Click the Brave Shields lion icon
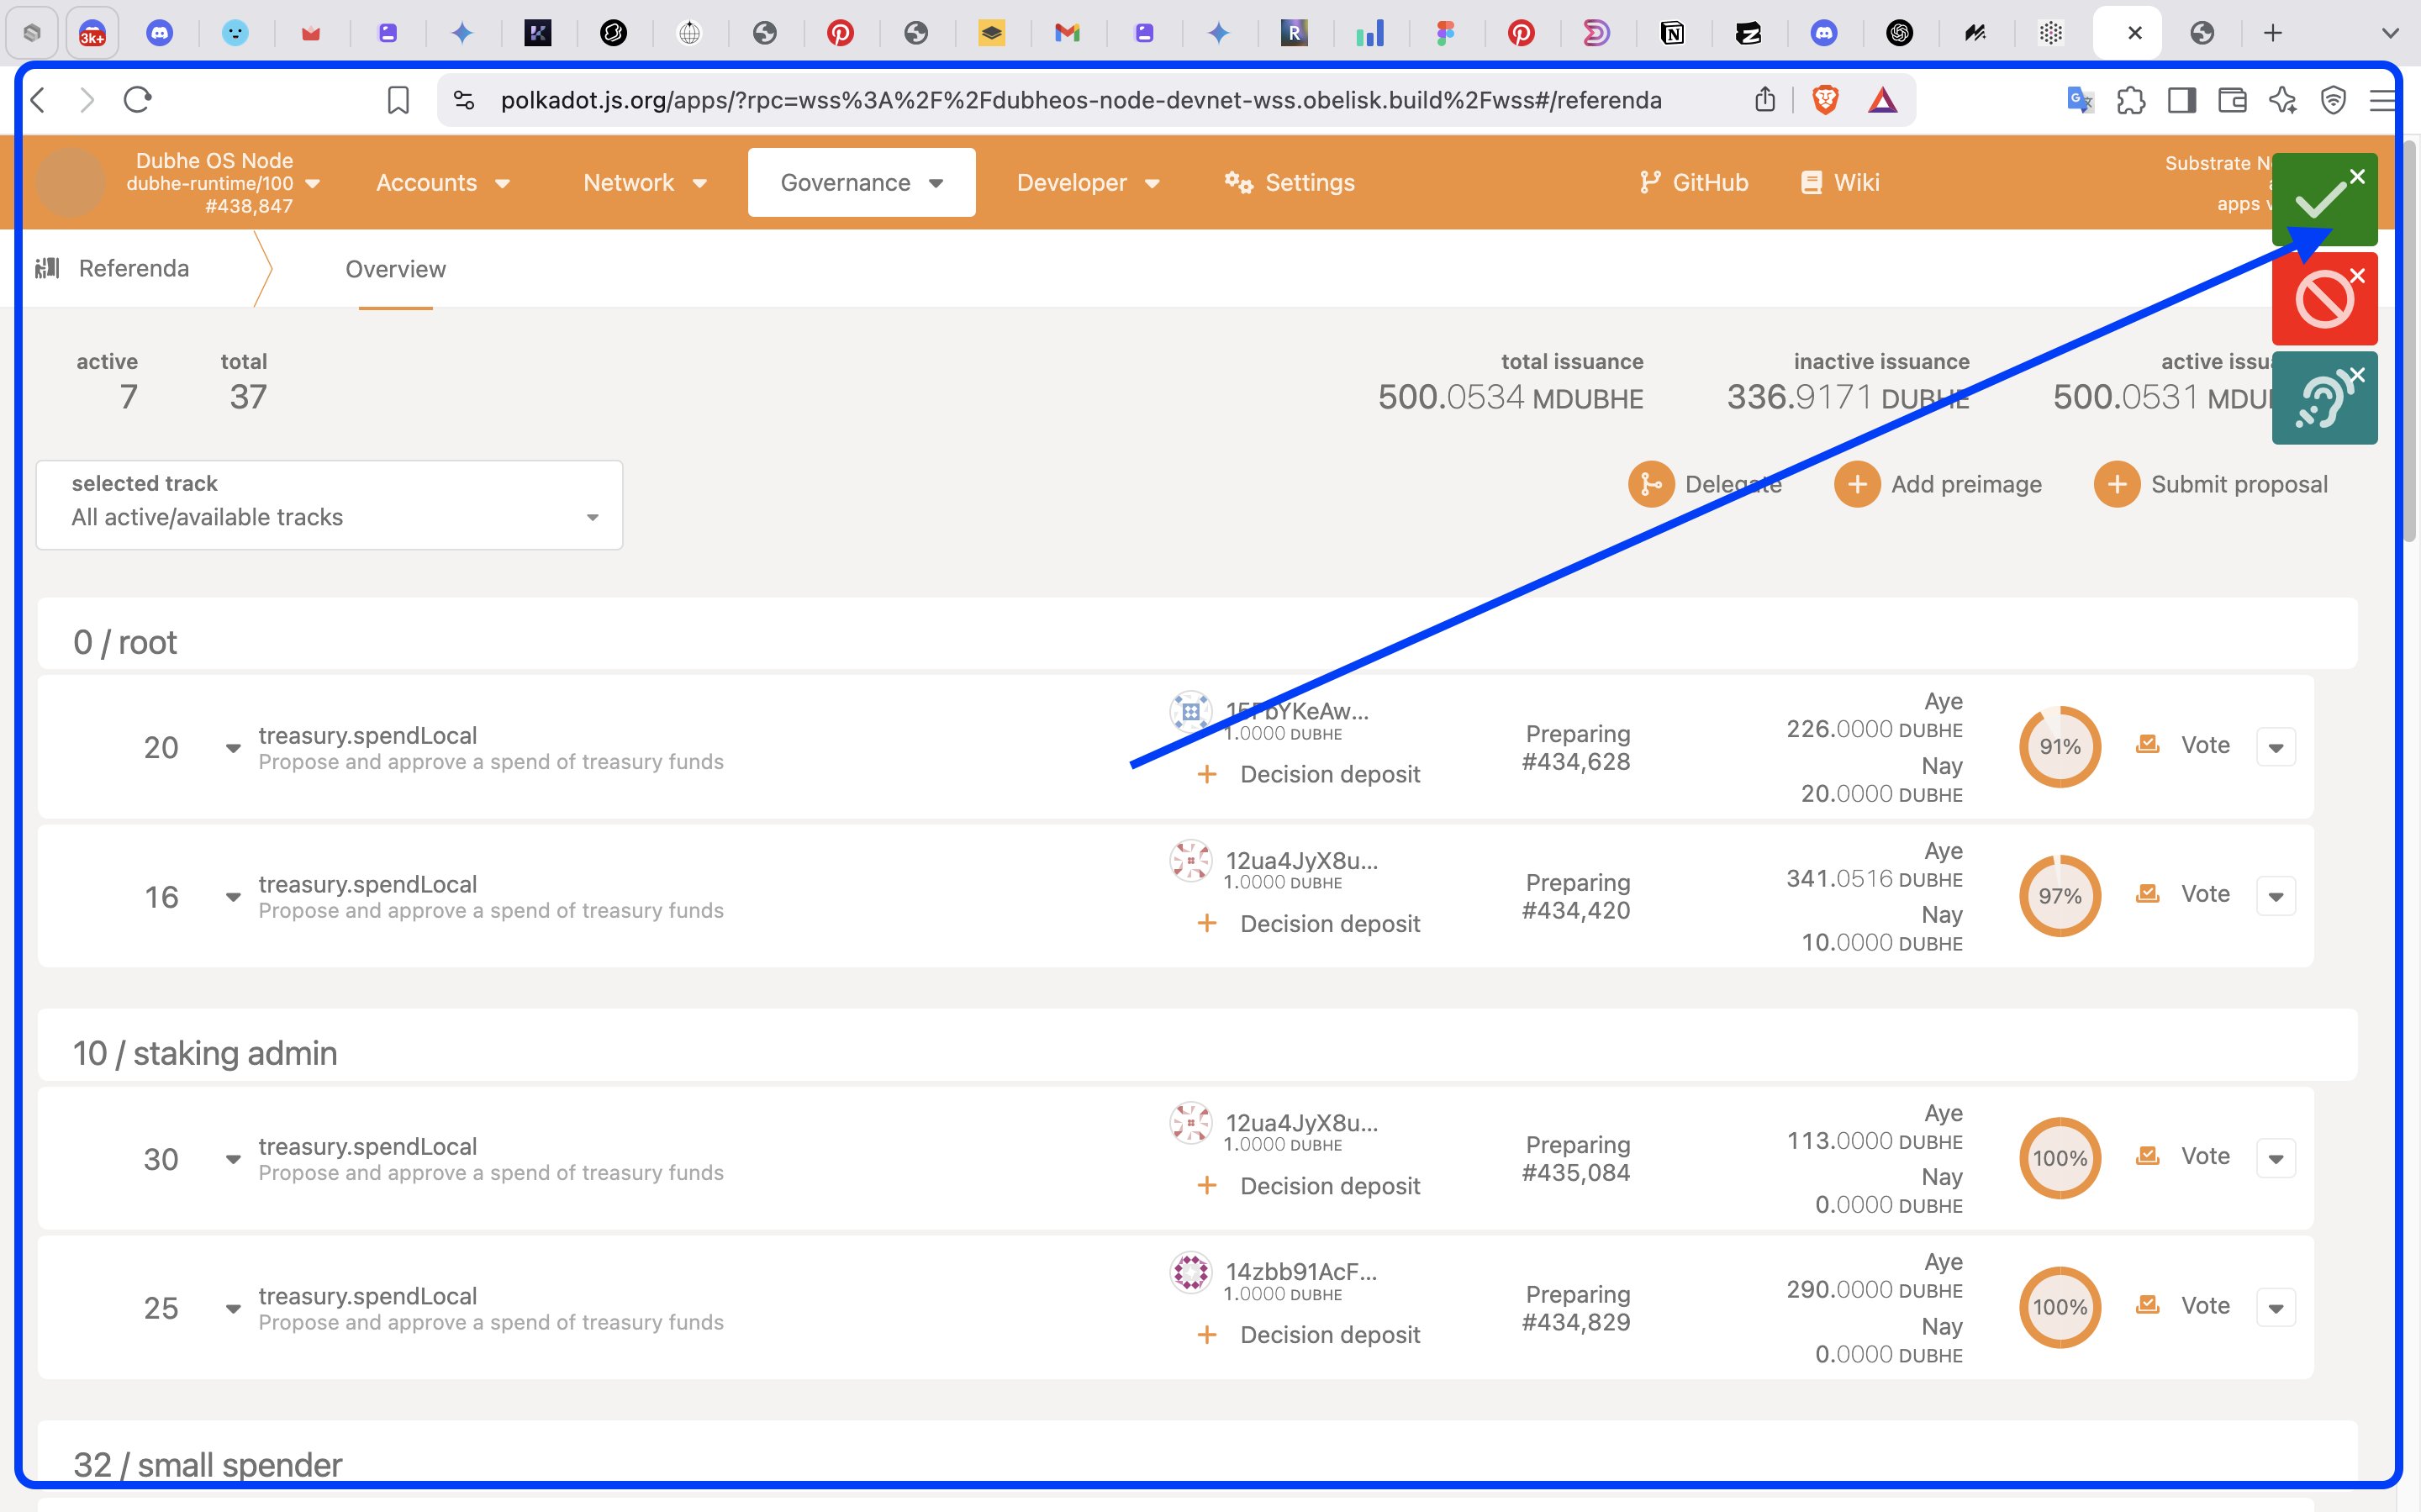2421x1512 pixels. (1825, 100)
